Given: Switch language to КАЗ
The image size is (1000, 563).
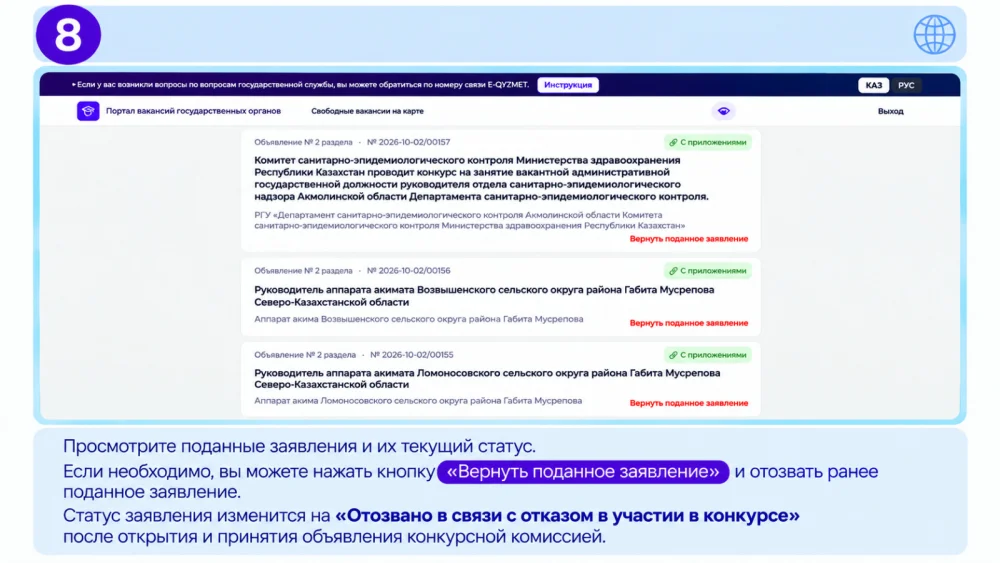Looking at the screenshot, I should pos(873,85).
